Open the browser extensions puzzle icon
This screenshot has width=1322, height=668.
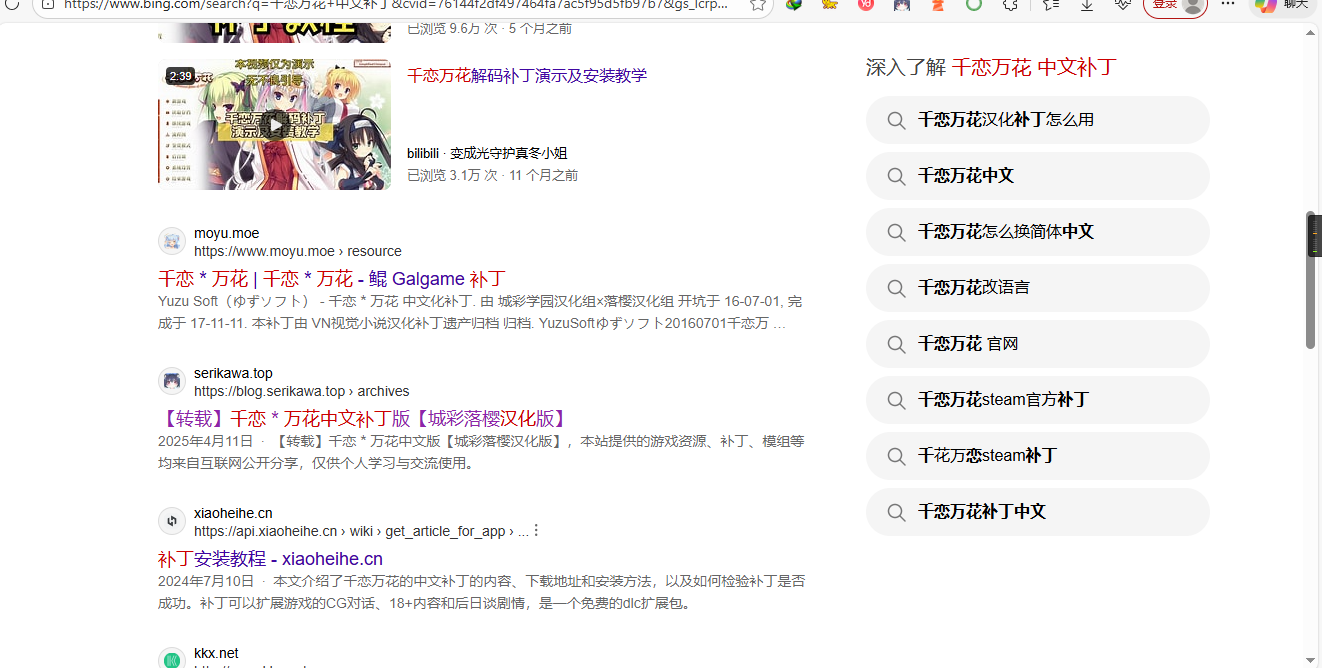[x=1010, y=5]
